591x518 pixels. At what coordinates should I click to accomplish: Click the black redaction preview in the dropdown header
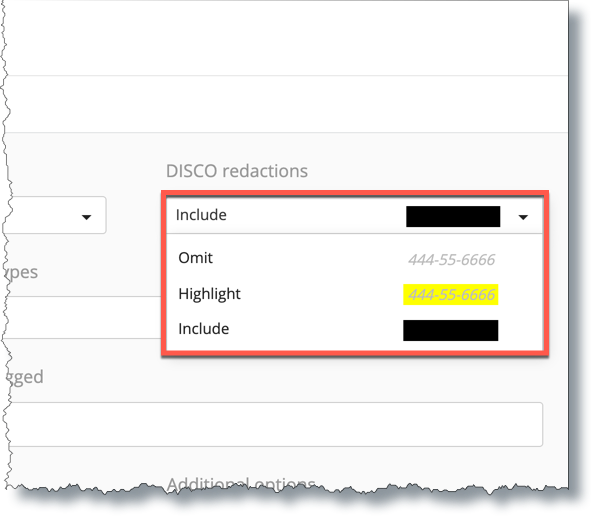453,216
